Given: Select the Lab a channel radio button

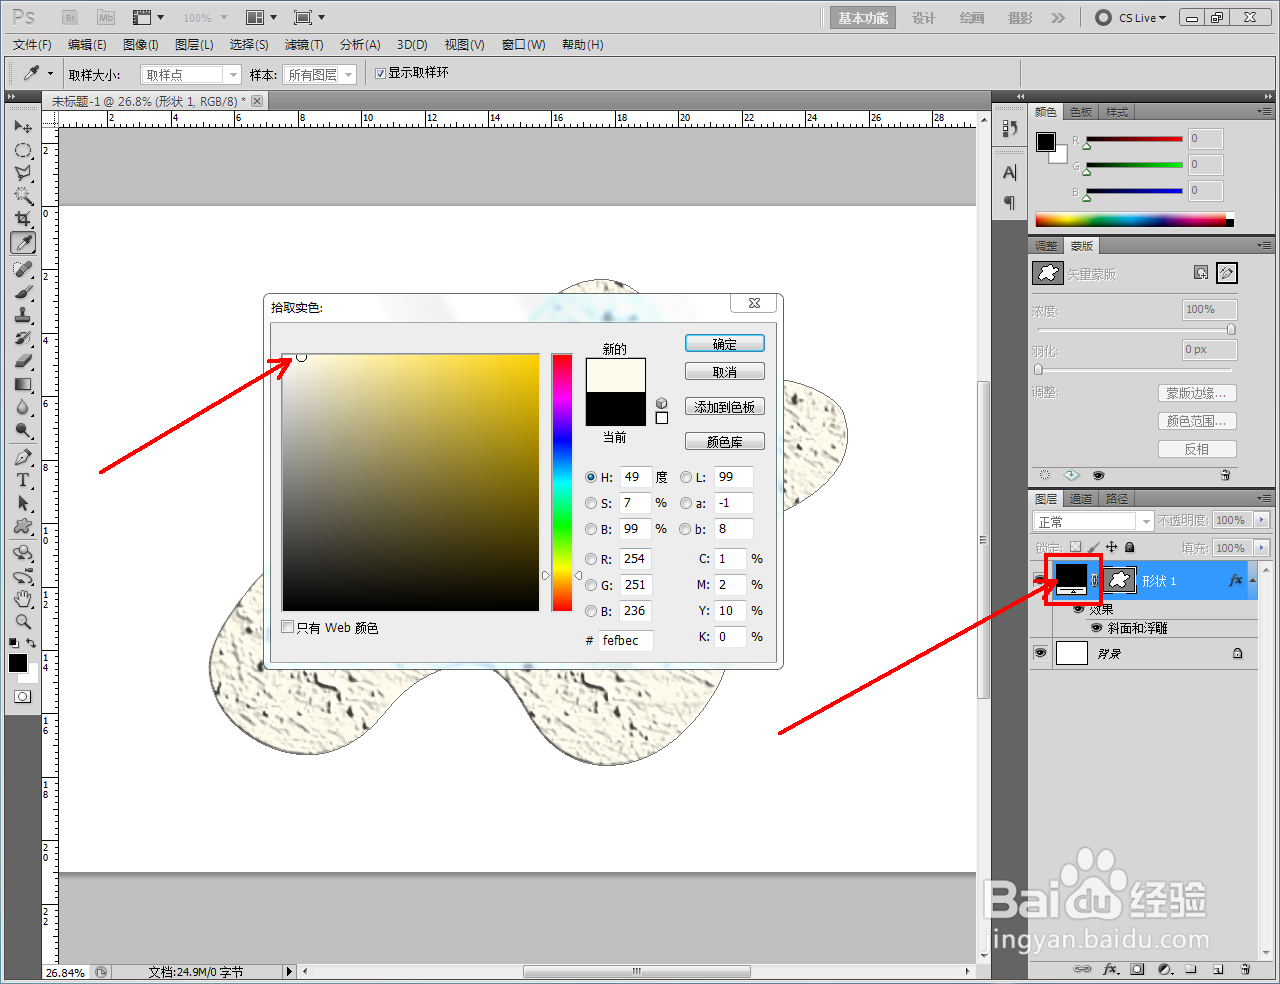Looking at the screenshot, I should 686,503.
